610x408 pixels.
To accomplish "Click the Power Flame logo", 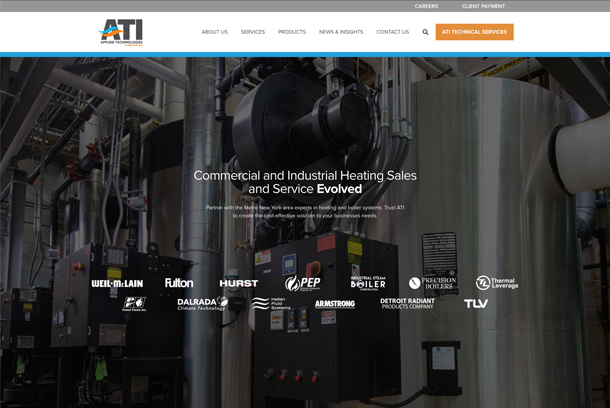I will click(x=135, y=304).
